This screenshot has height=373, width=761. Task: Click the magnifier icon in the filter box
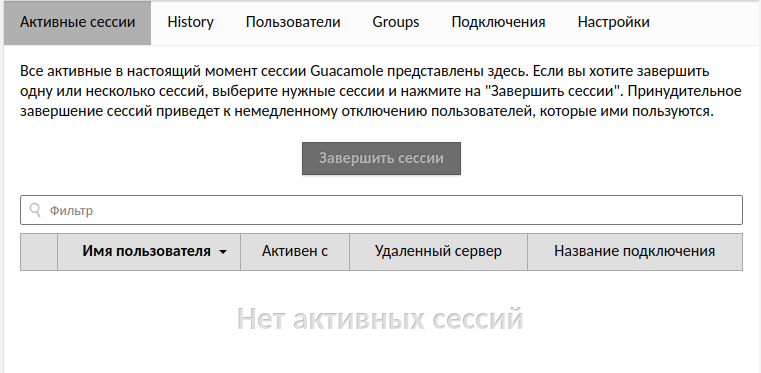35,210
